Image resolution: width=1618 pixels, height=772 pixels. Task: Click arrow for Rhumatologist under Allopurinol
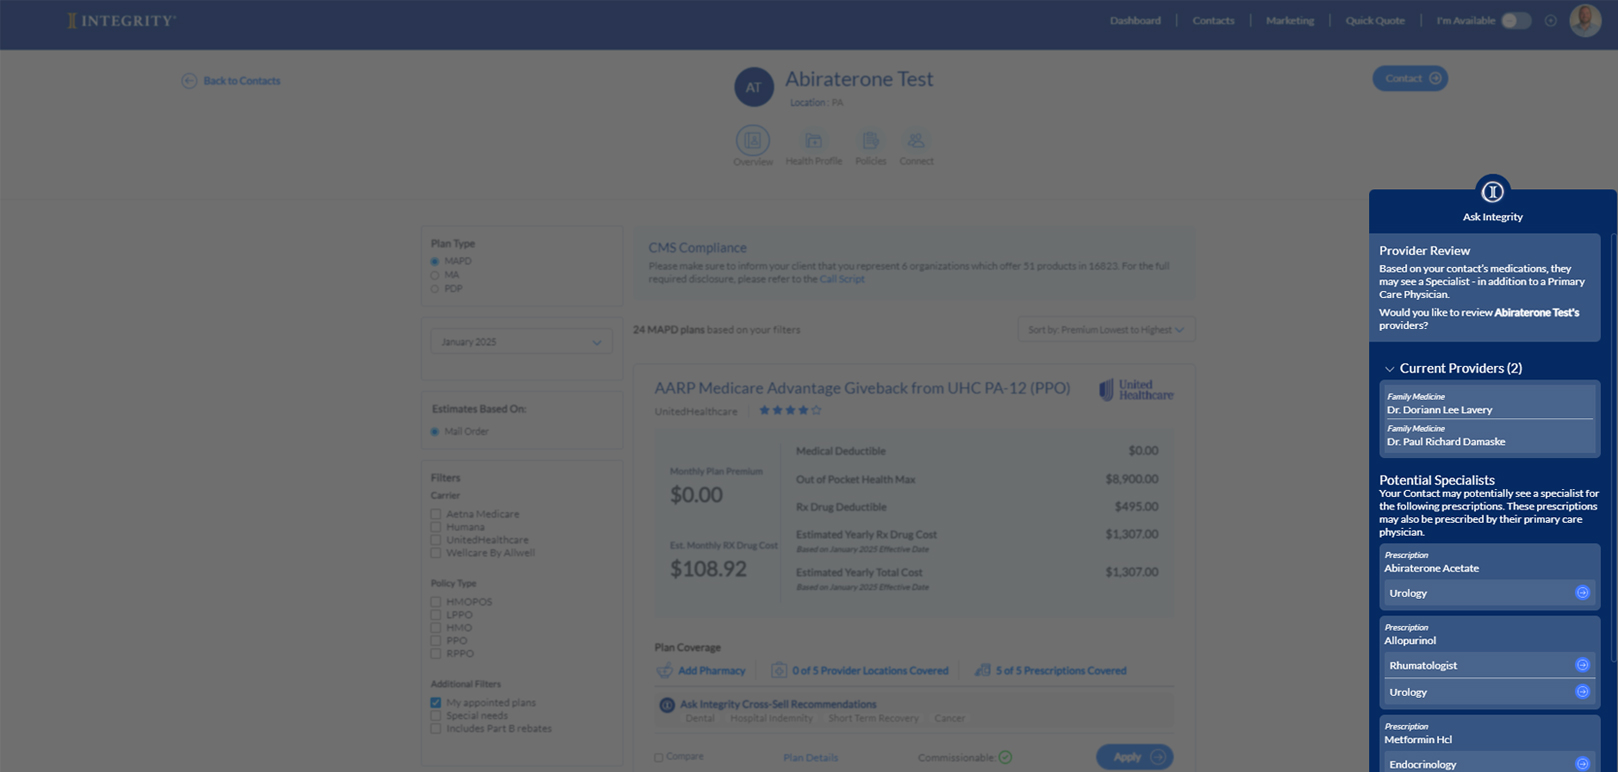1583,665
